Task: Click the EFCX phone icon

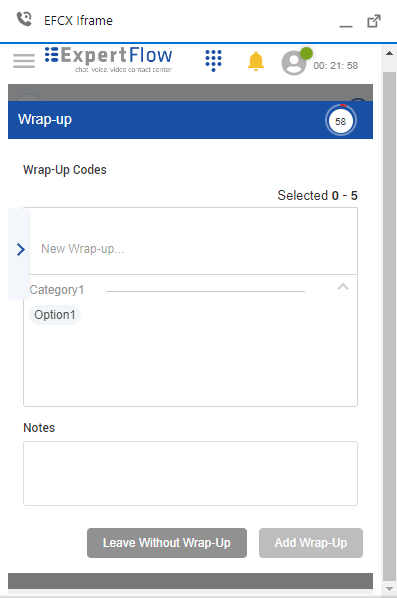Action: [x=24, y=19]
